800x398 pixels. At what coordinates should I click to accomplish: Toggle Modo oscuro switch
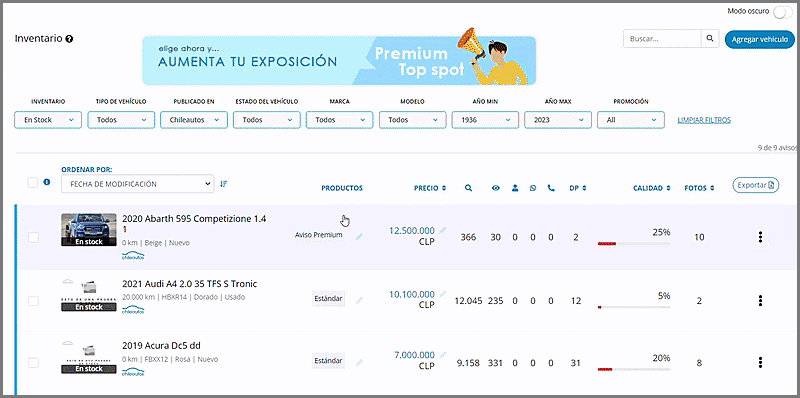783,12
